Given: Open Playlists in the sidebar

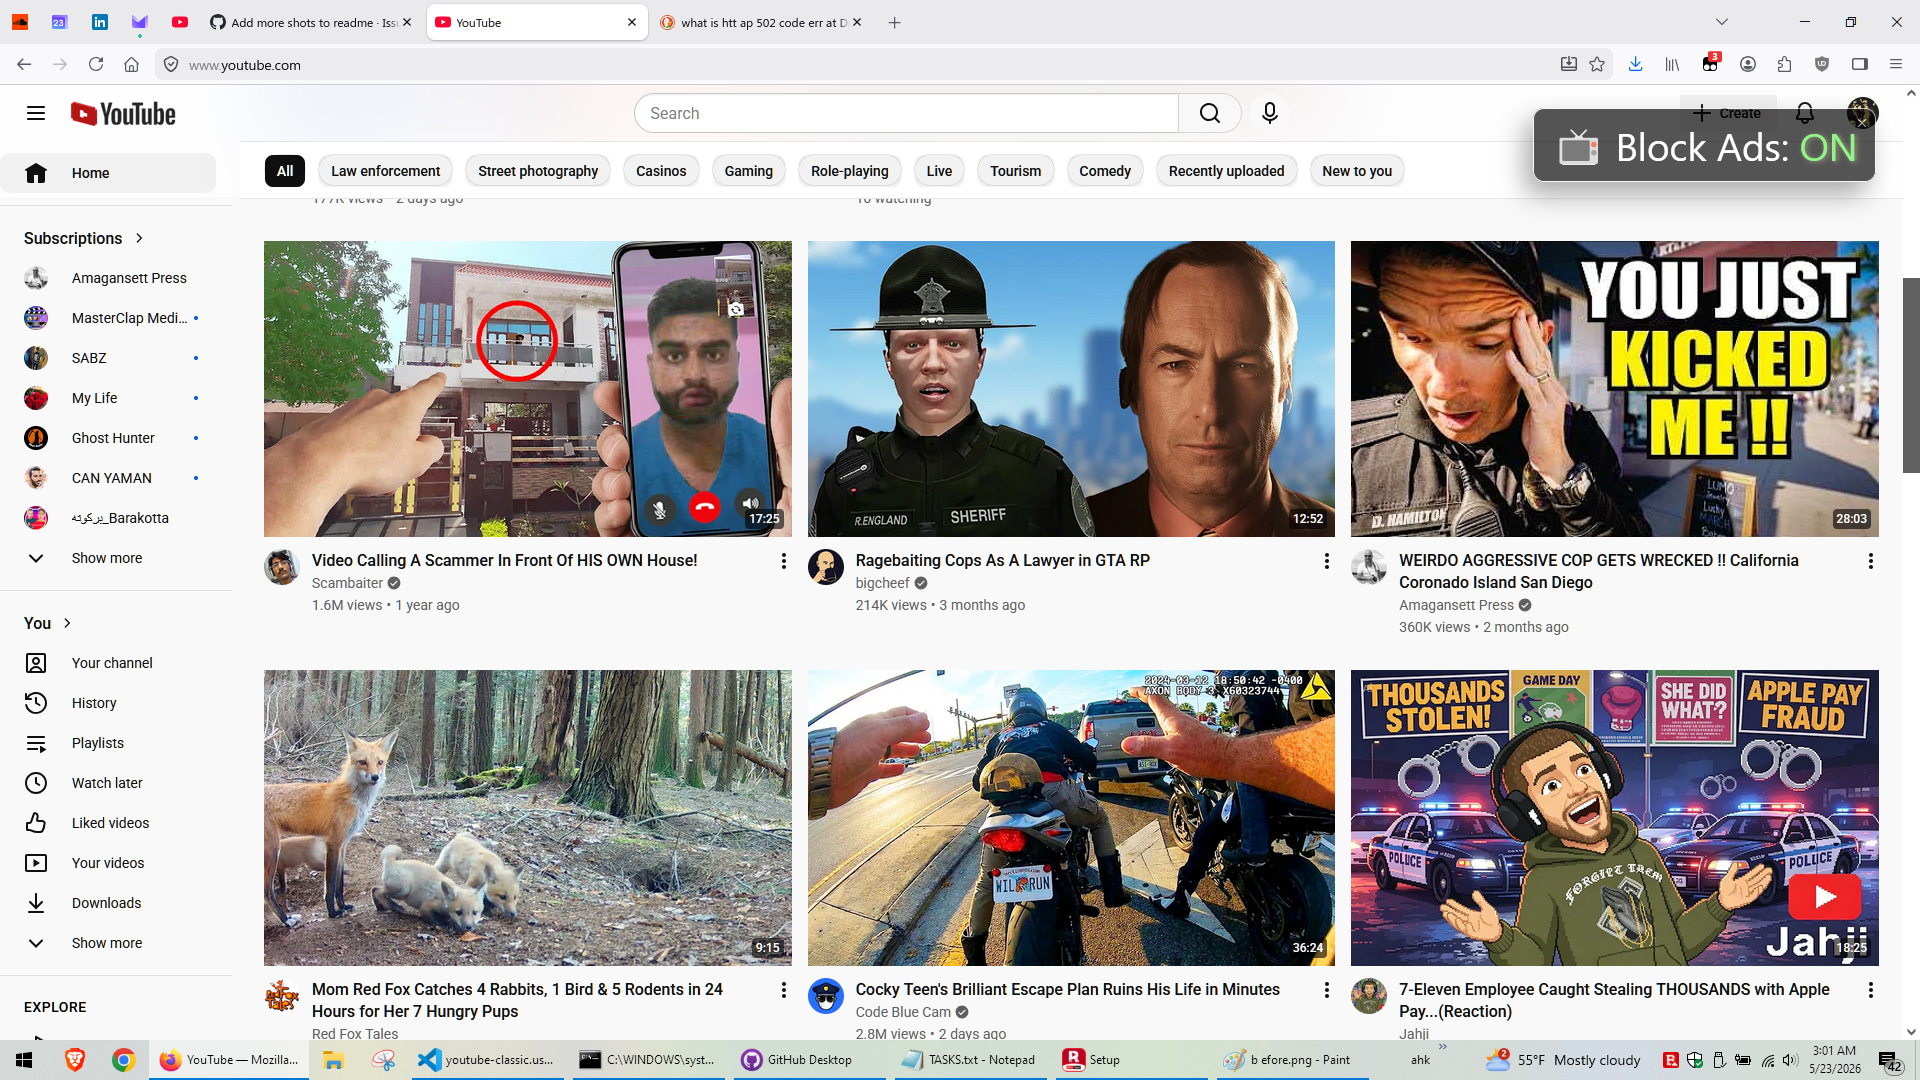Looking at the screenshot, I should pos(98,743).
